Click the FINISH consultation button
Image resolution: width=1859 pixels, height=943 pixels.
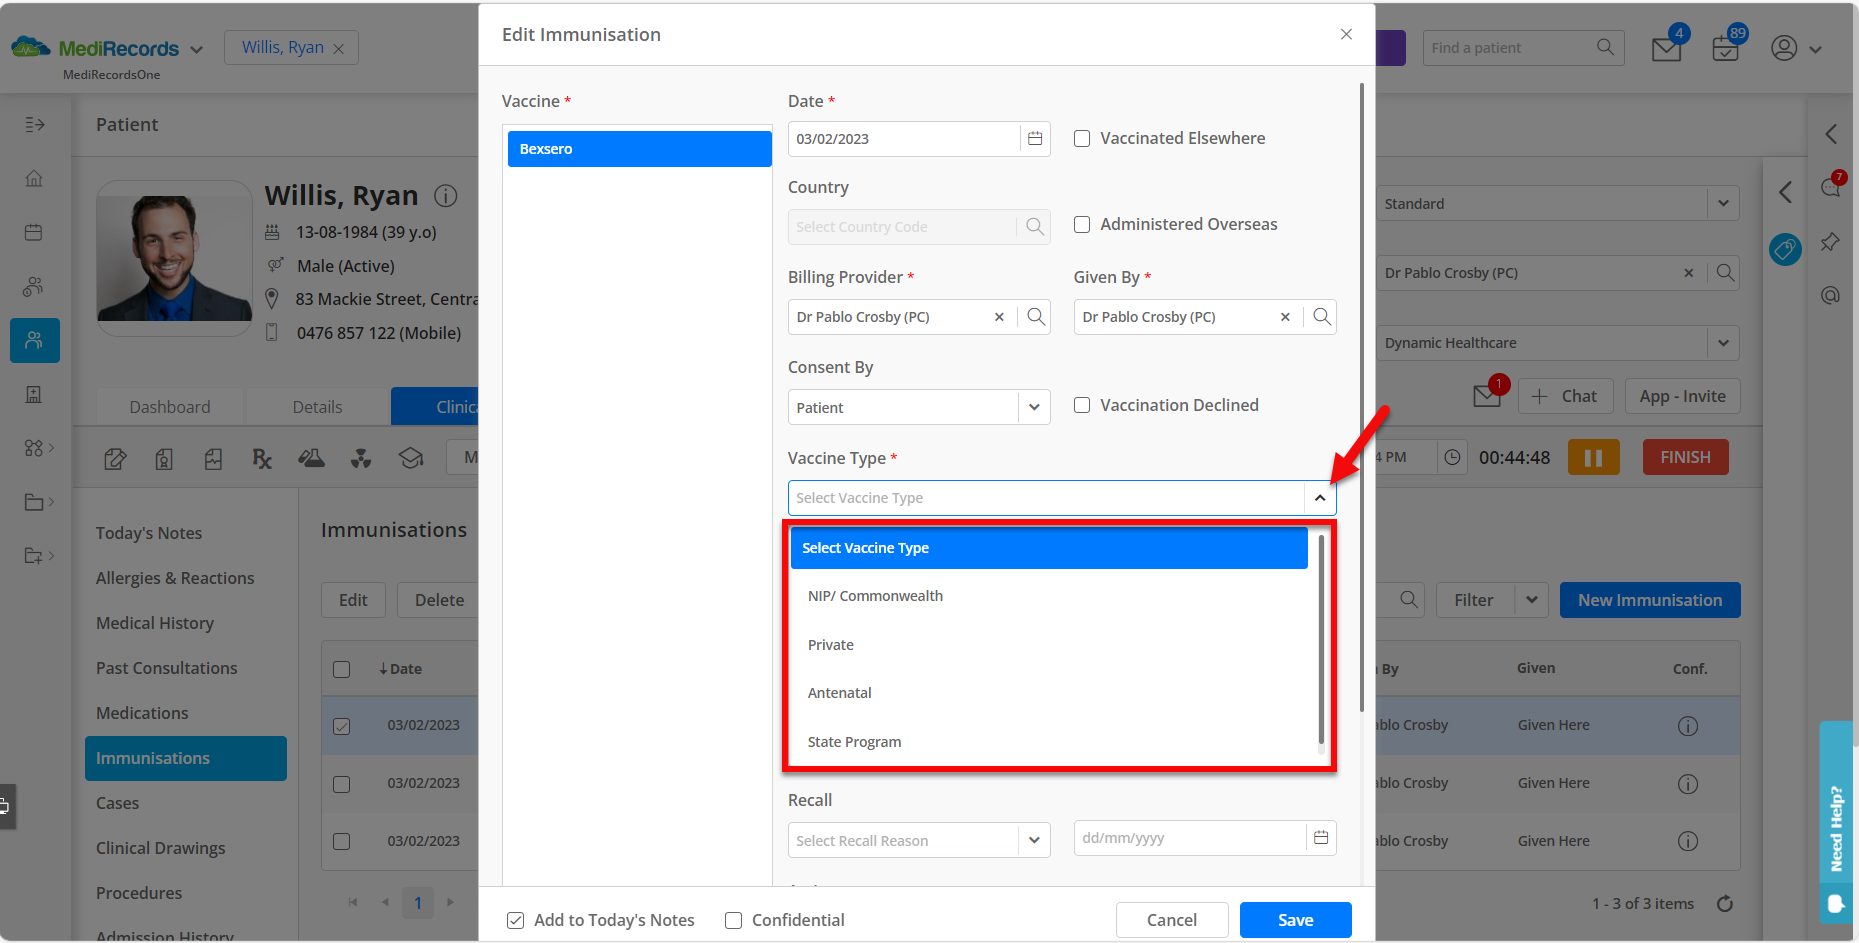pyautogui.click(x=1686, y=457)
